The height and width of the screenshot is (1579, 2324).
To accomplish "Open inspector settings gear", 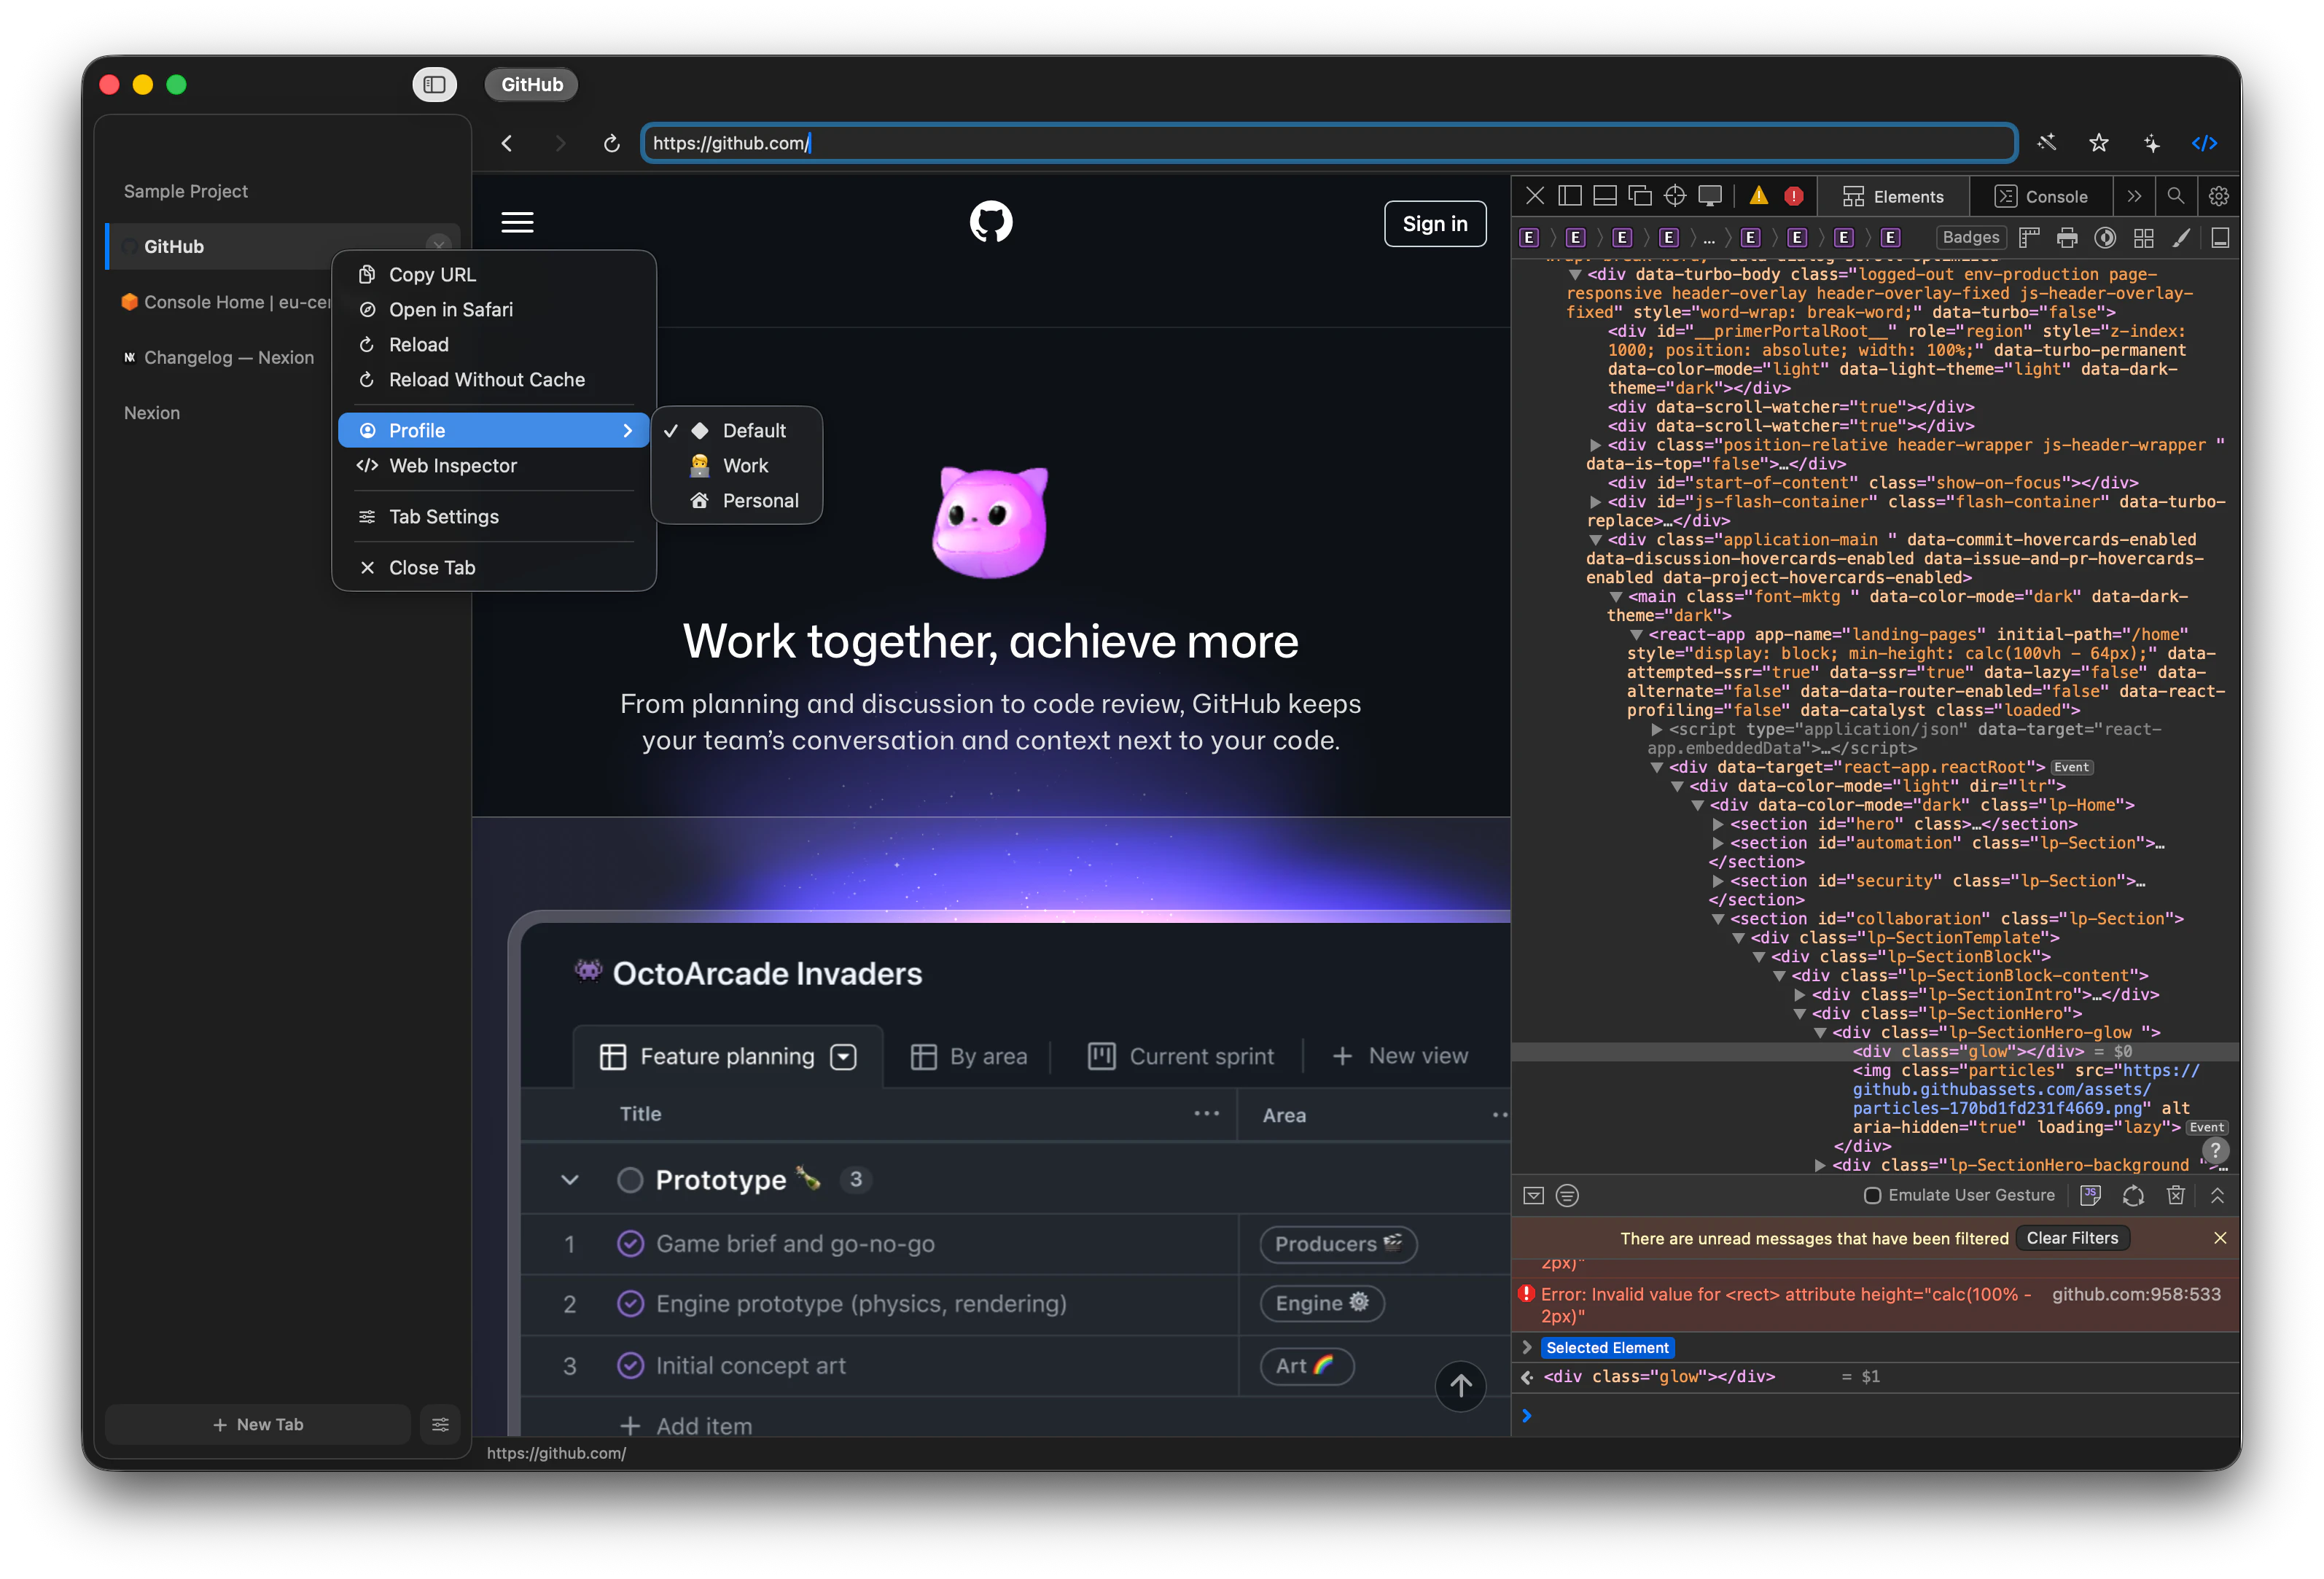I will (2219, 196).
